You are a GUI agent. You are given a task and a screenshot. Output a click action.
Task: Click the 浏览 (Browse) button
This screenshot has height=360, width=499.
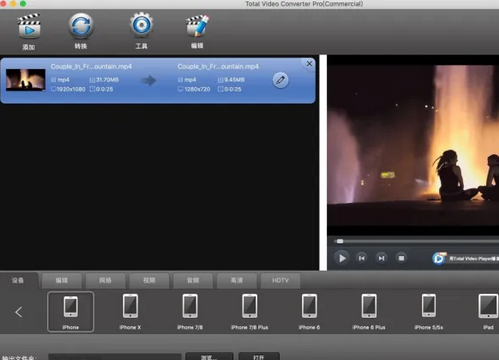pos(209,356)
